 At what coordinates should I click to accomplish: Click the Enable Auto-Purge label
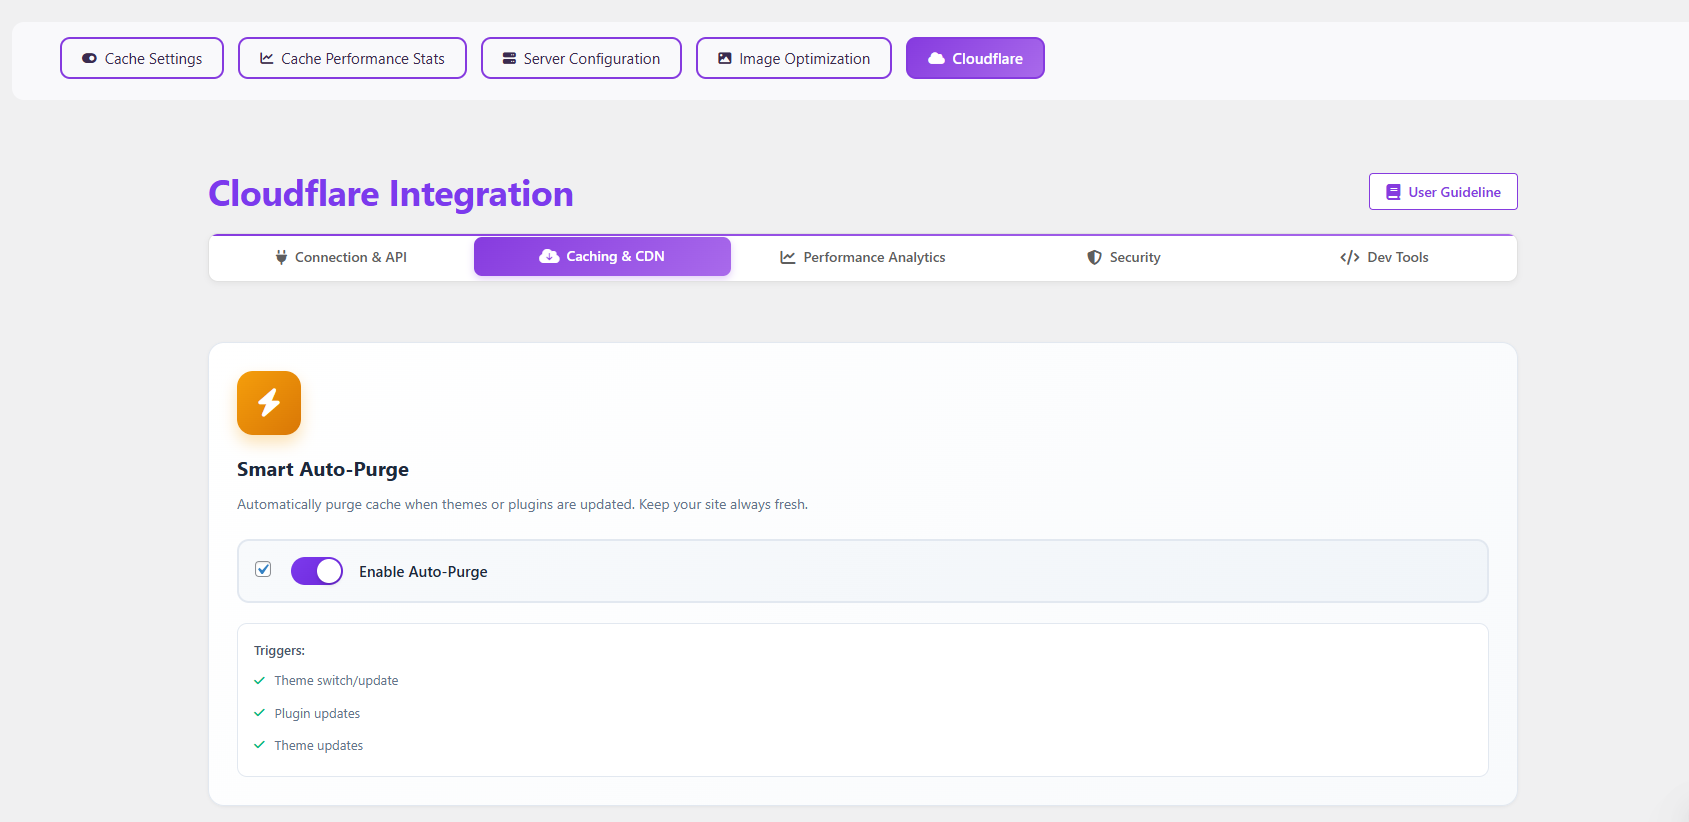point(423,572)
